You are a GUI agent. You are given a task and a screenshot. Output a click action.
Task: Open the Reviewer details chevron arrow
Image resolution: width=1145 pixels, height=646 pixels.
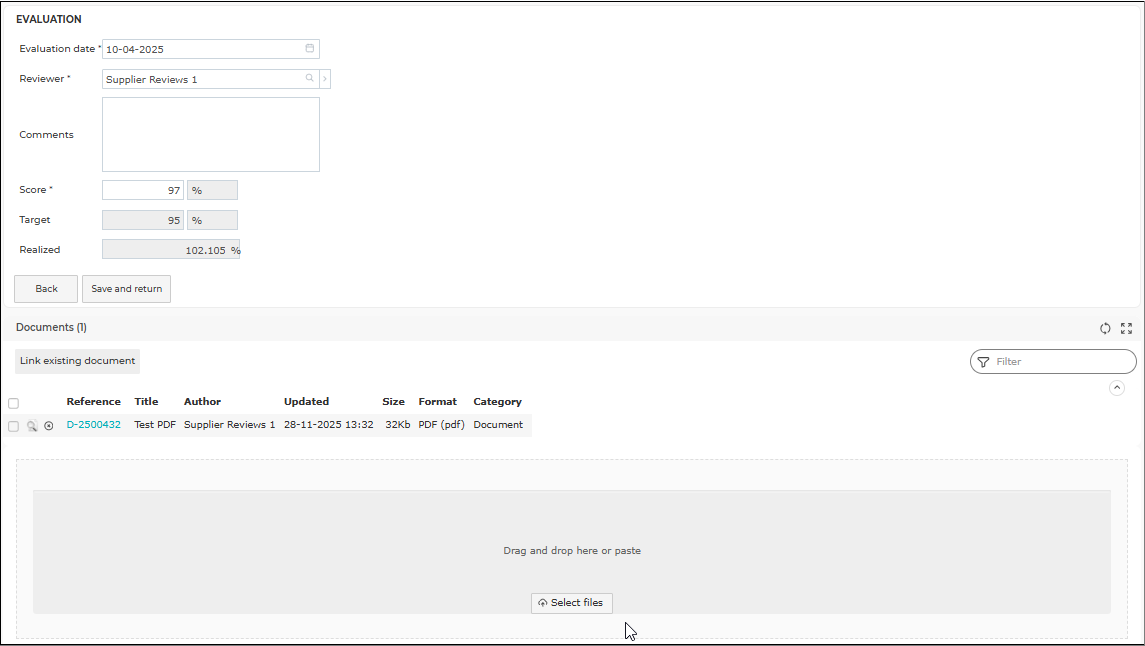(325, 79)
